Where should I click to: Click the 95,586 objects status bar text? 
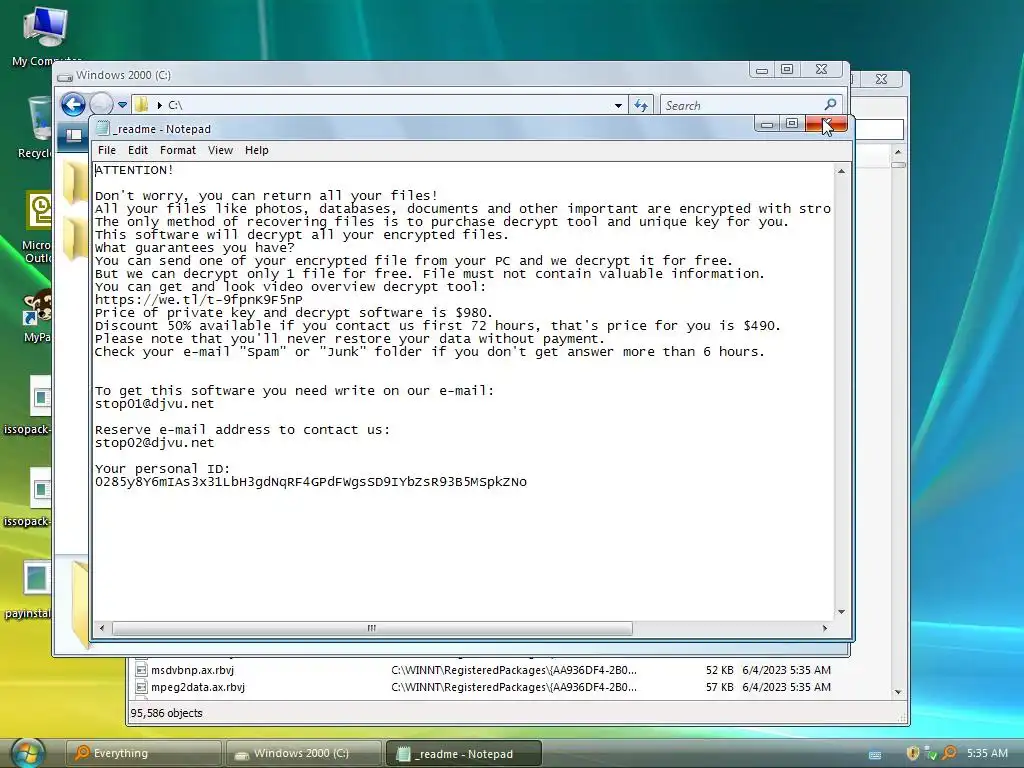(x=167, y=713)
